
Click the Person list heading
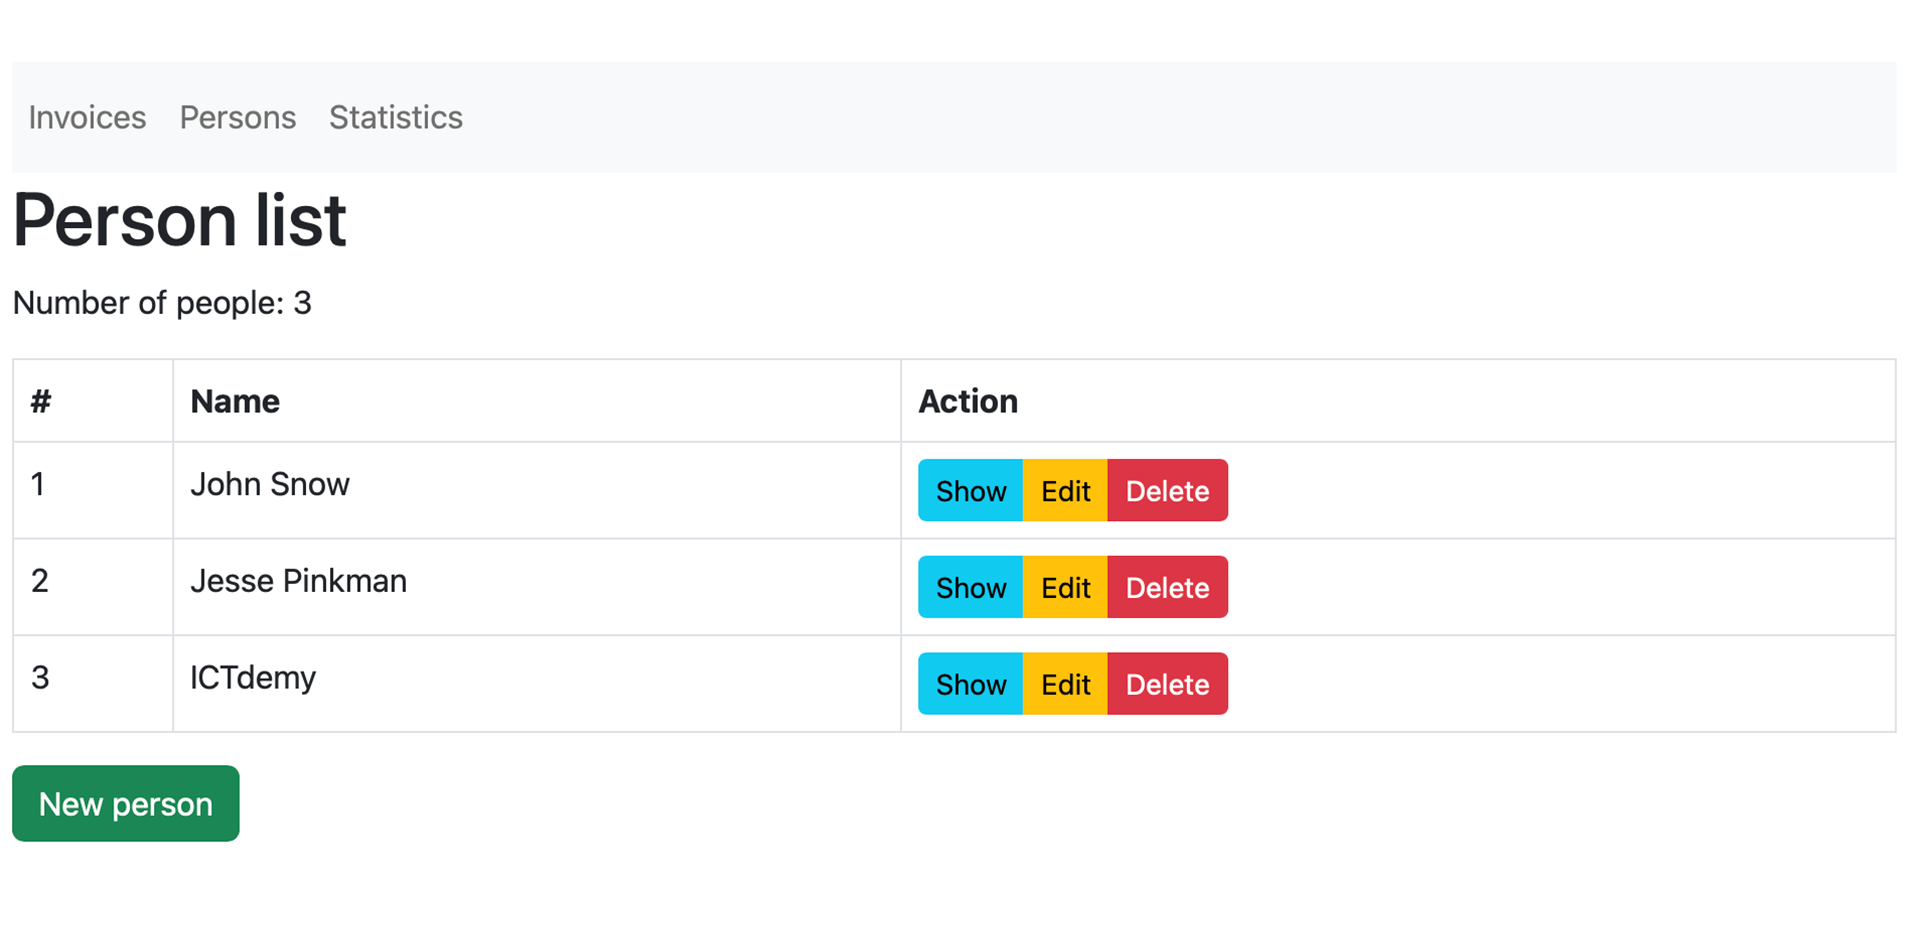180,221
